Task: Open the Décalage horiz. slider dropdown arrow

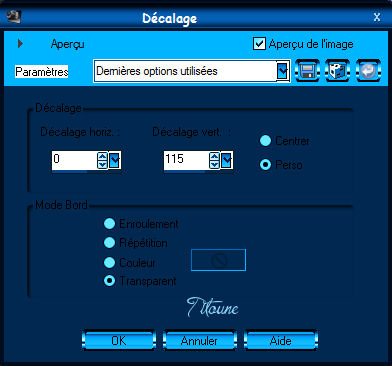Action: pos(115,160)
